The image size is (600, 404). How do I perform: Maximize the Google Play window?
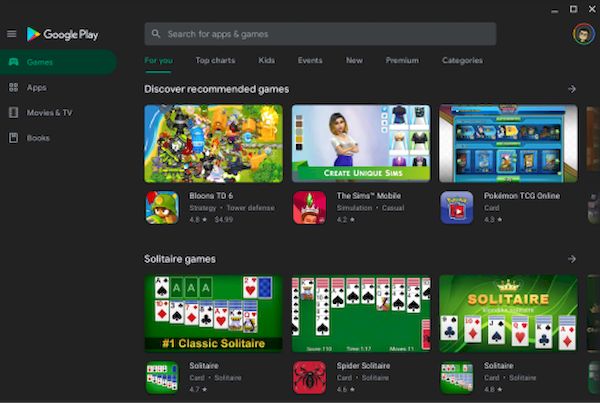click(573, 9)
